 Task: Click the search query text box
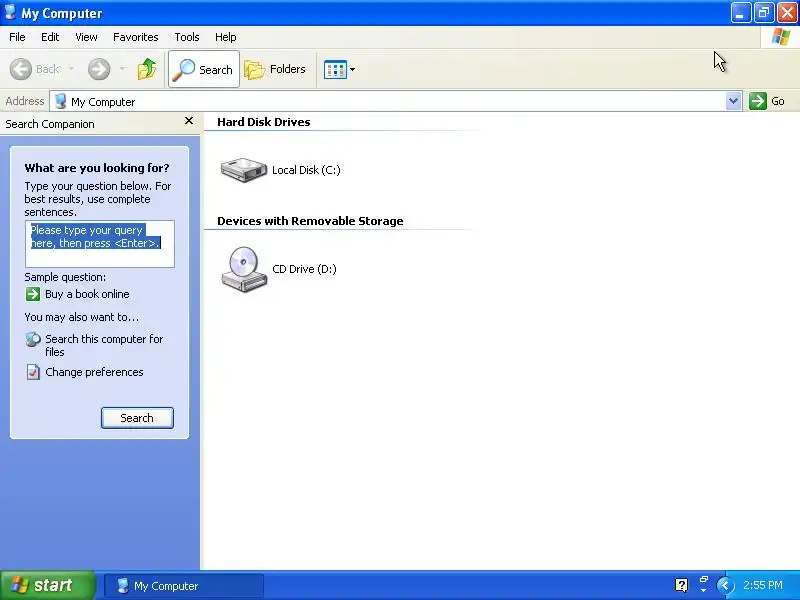[x=99, y=244]
